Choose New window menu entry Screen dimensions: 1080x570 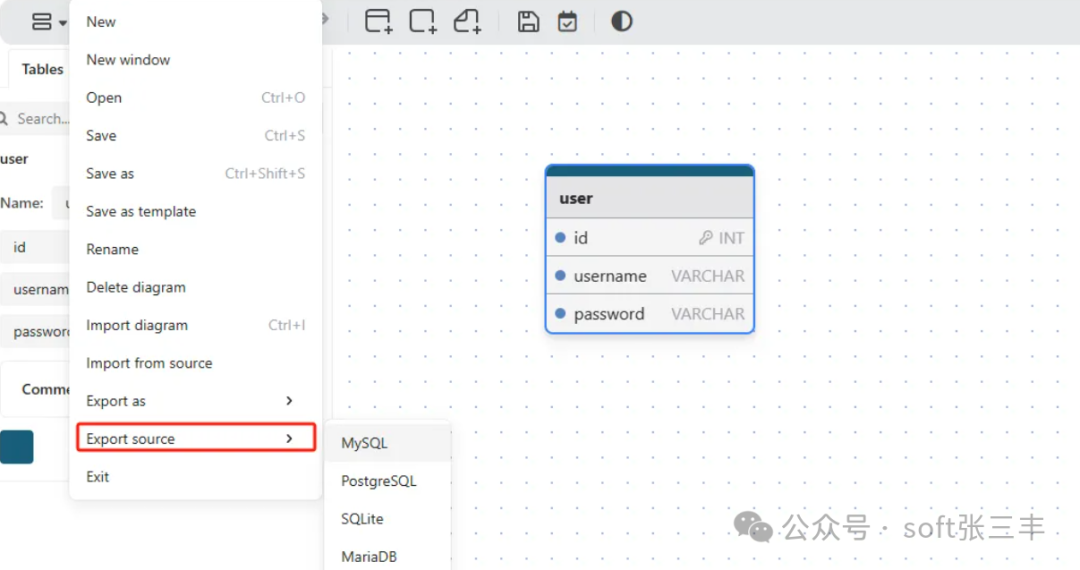coord(196,60)
